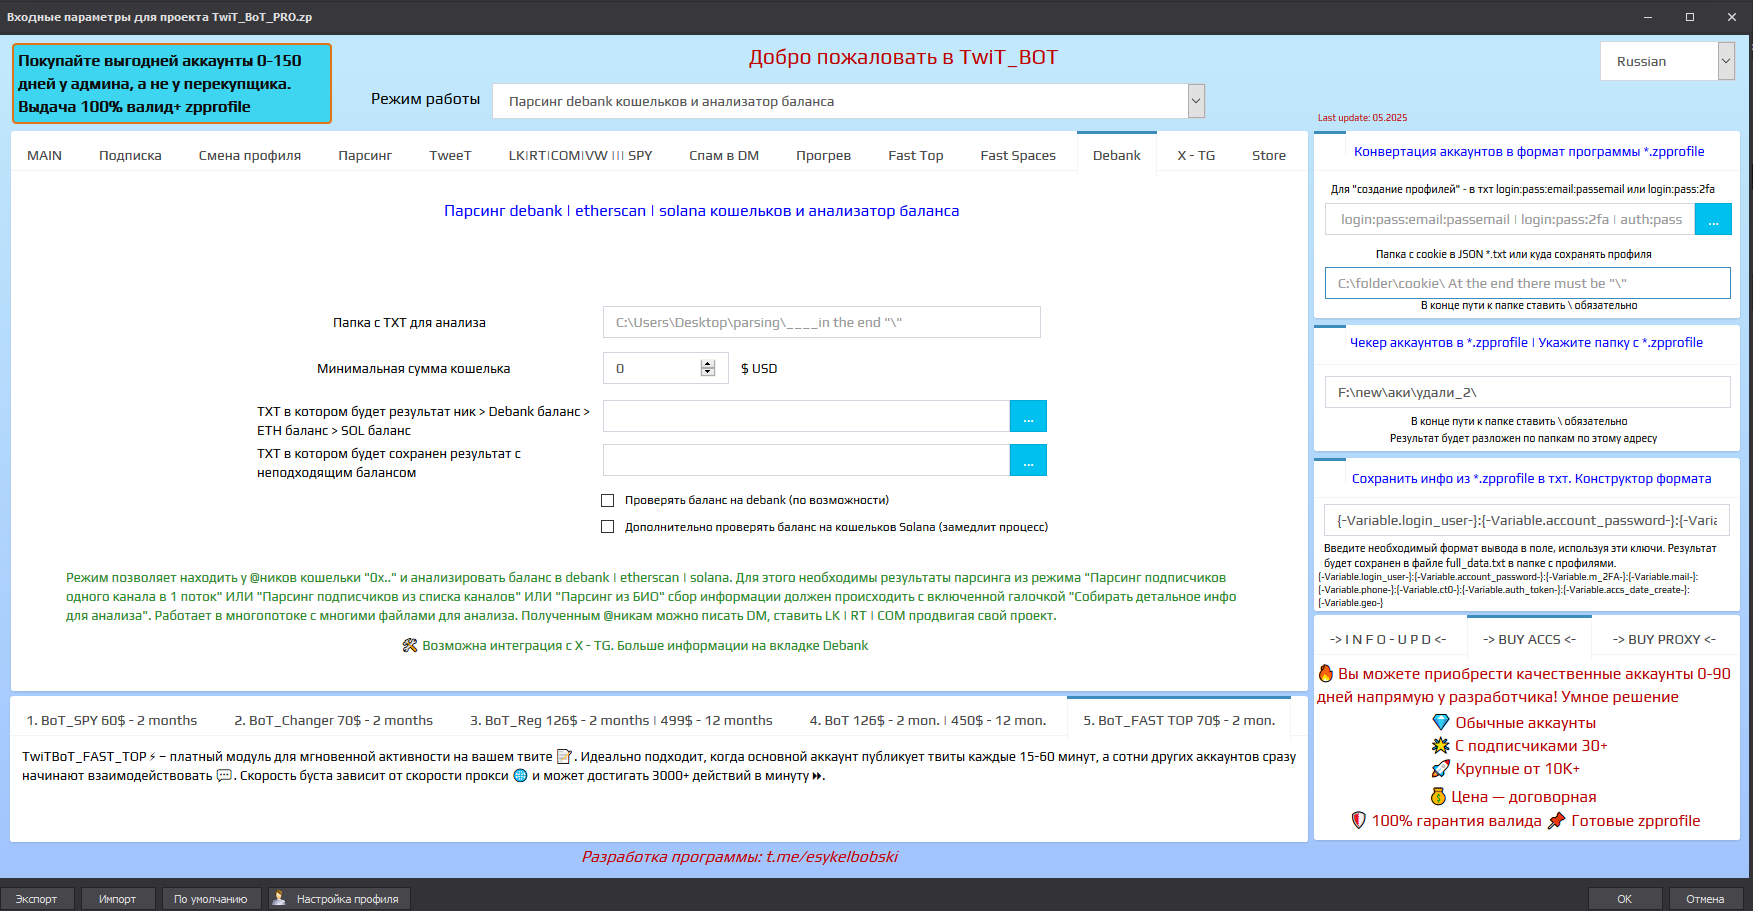Click the cookie folder path field
Image resolution: width=1753 pixels, height=911 pixels.
coord(1528,283)
